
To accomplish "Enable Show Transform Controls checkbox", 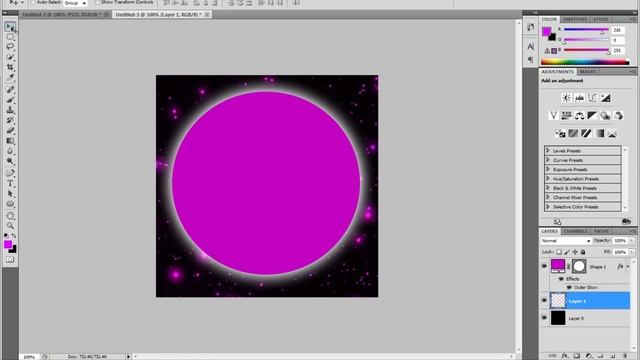I will pyautogui.click(x=97, y=2).
